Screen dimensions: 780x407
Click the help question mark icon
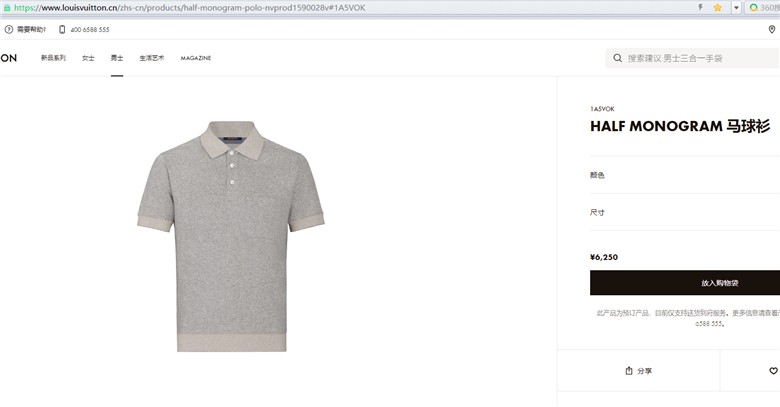(x=8, y=30)
